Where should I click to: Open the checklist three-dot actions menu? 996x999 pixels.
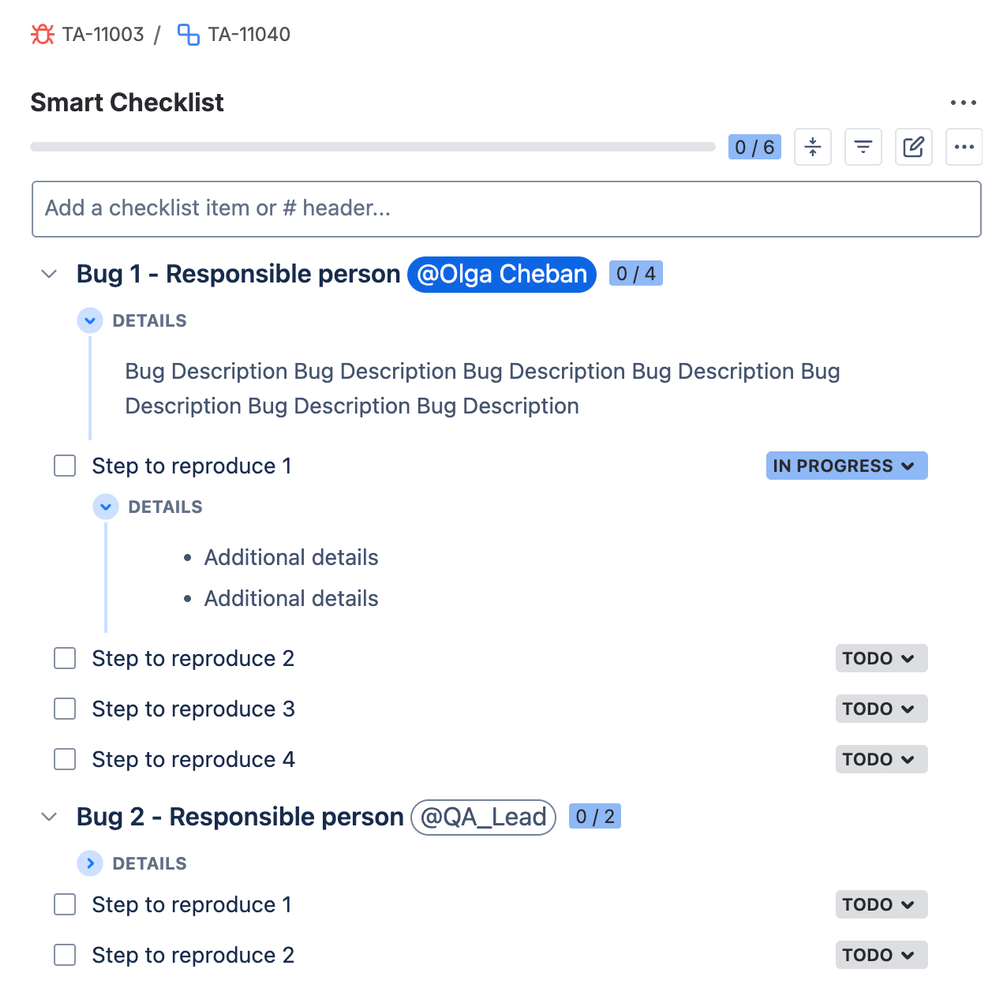click(963, 146)
